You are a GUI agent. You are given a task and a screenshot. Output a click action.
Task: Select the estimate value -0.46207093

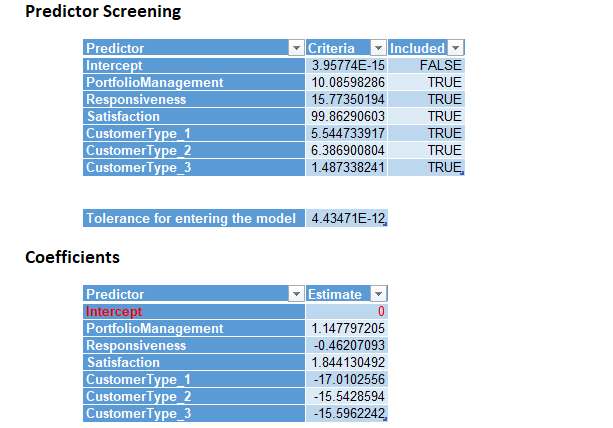pos(346,345)
